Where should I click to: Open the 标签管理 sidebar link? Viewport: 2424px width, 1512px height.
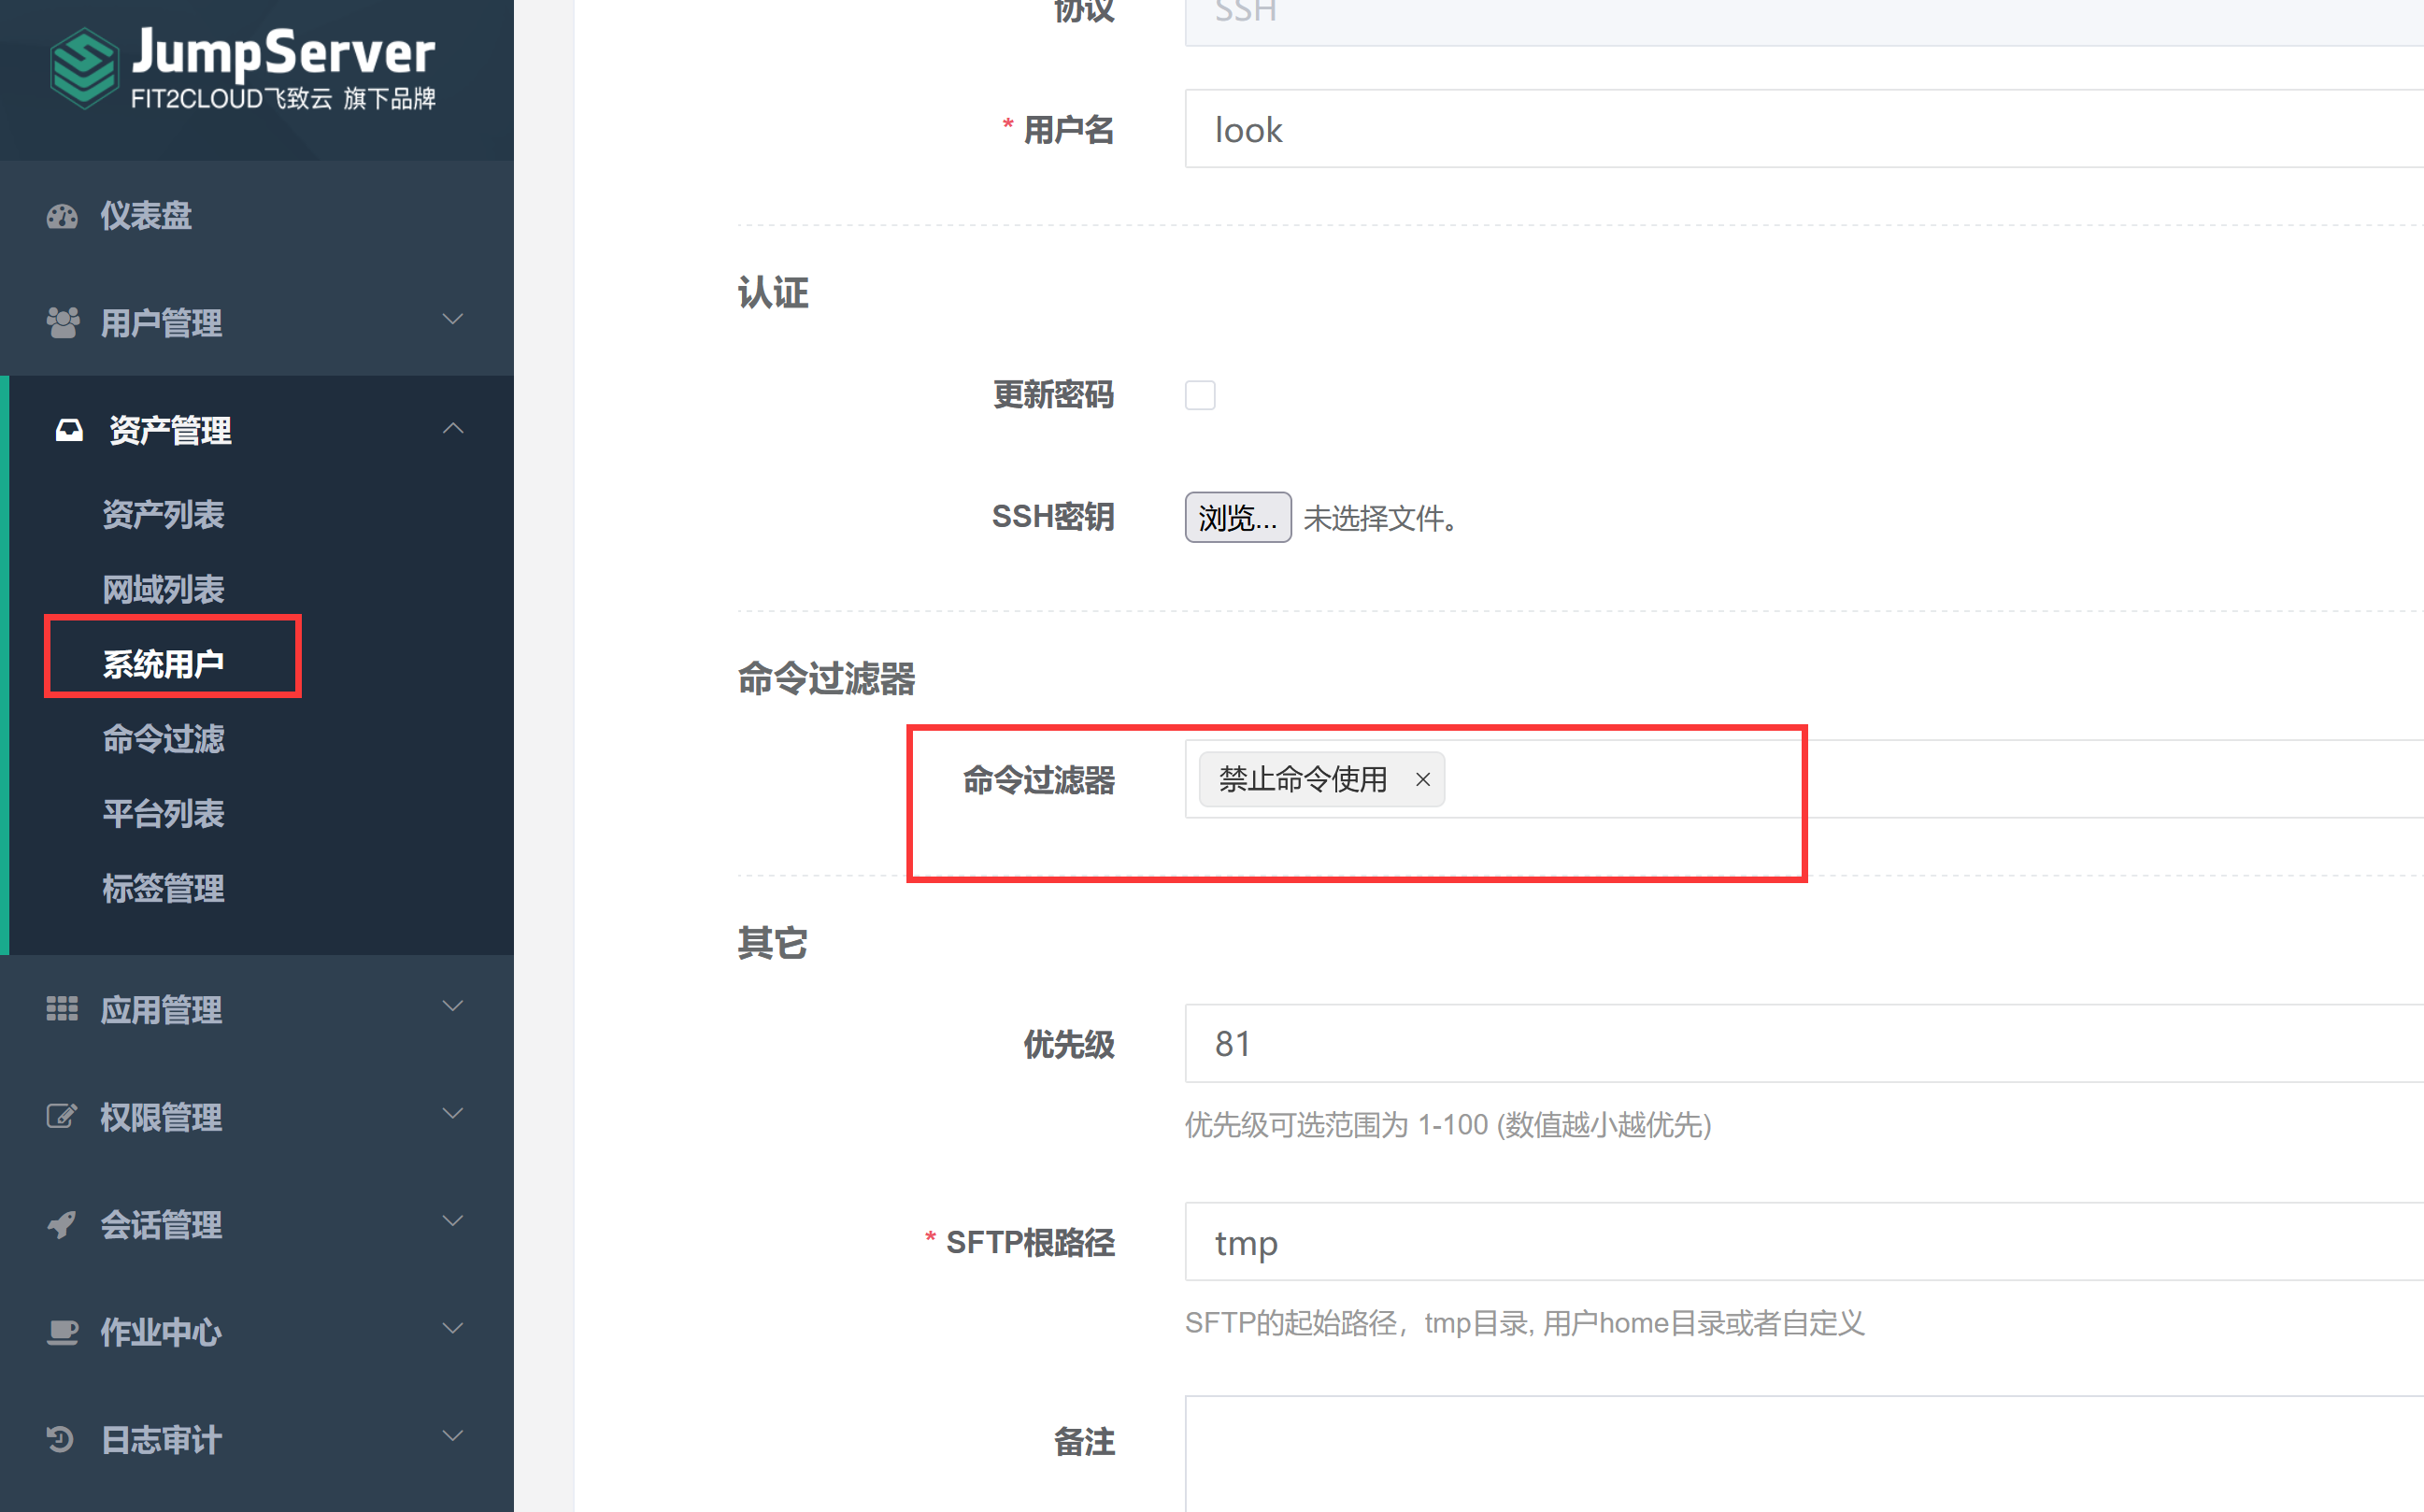[x=163, y=888]
